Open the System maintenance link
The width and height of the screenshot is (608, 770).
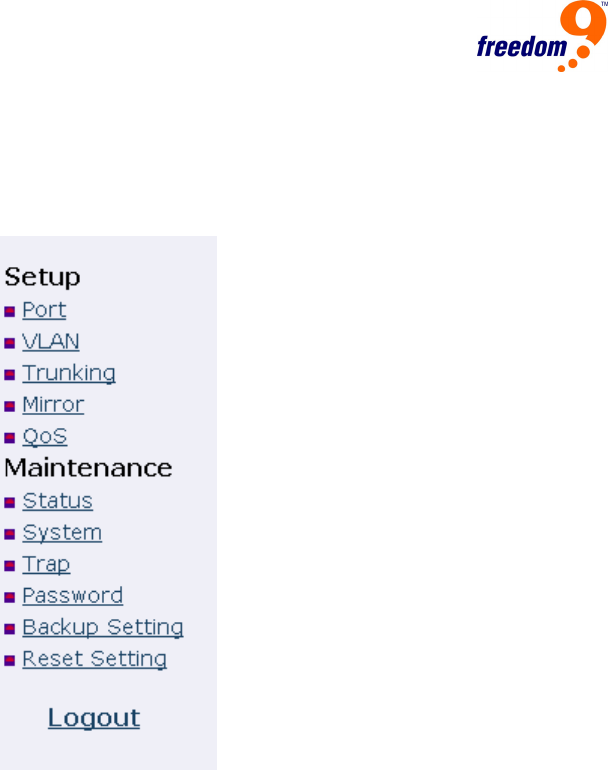62,533
